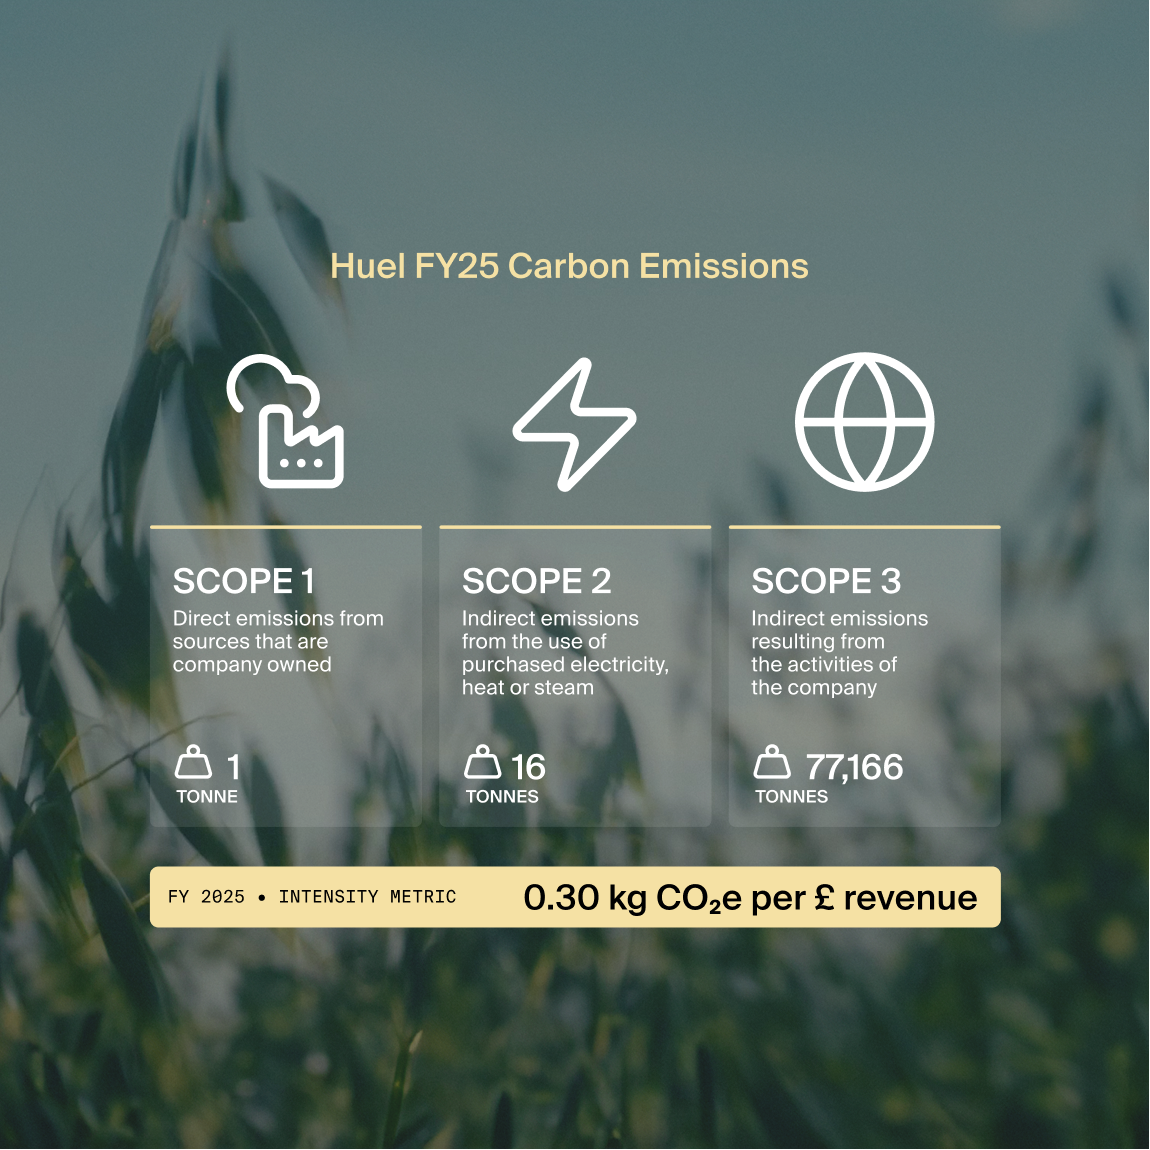Screen dimensions: 1150x1150
Task: Click the lightning bolt icon above Scope 2
Action: 574,424
